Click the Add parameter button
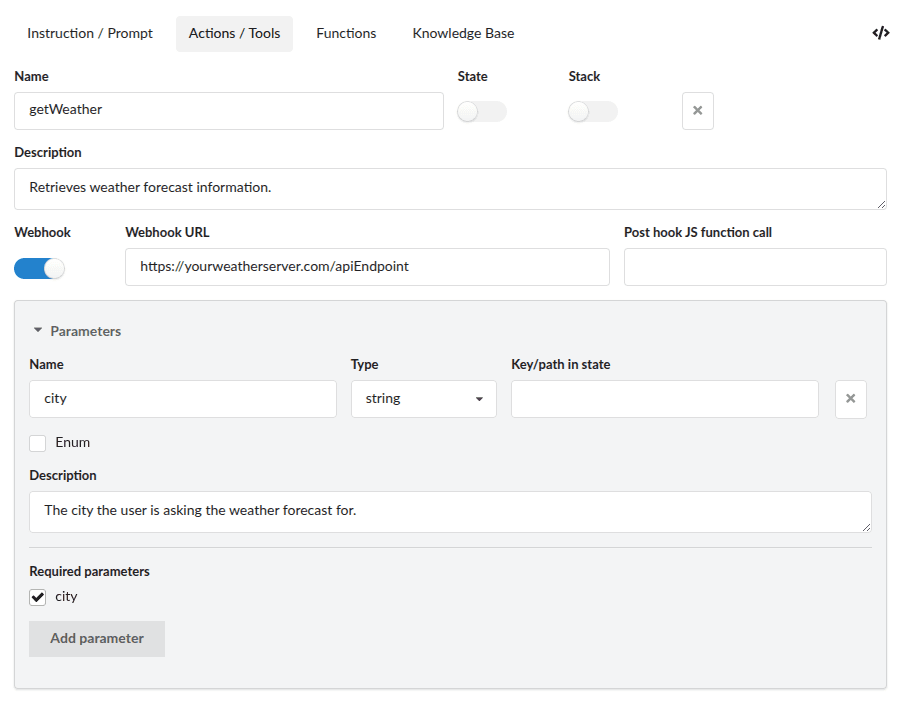 [x=97, y=639]
